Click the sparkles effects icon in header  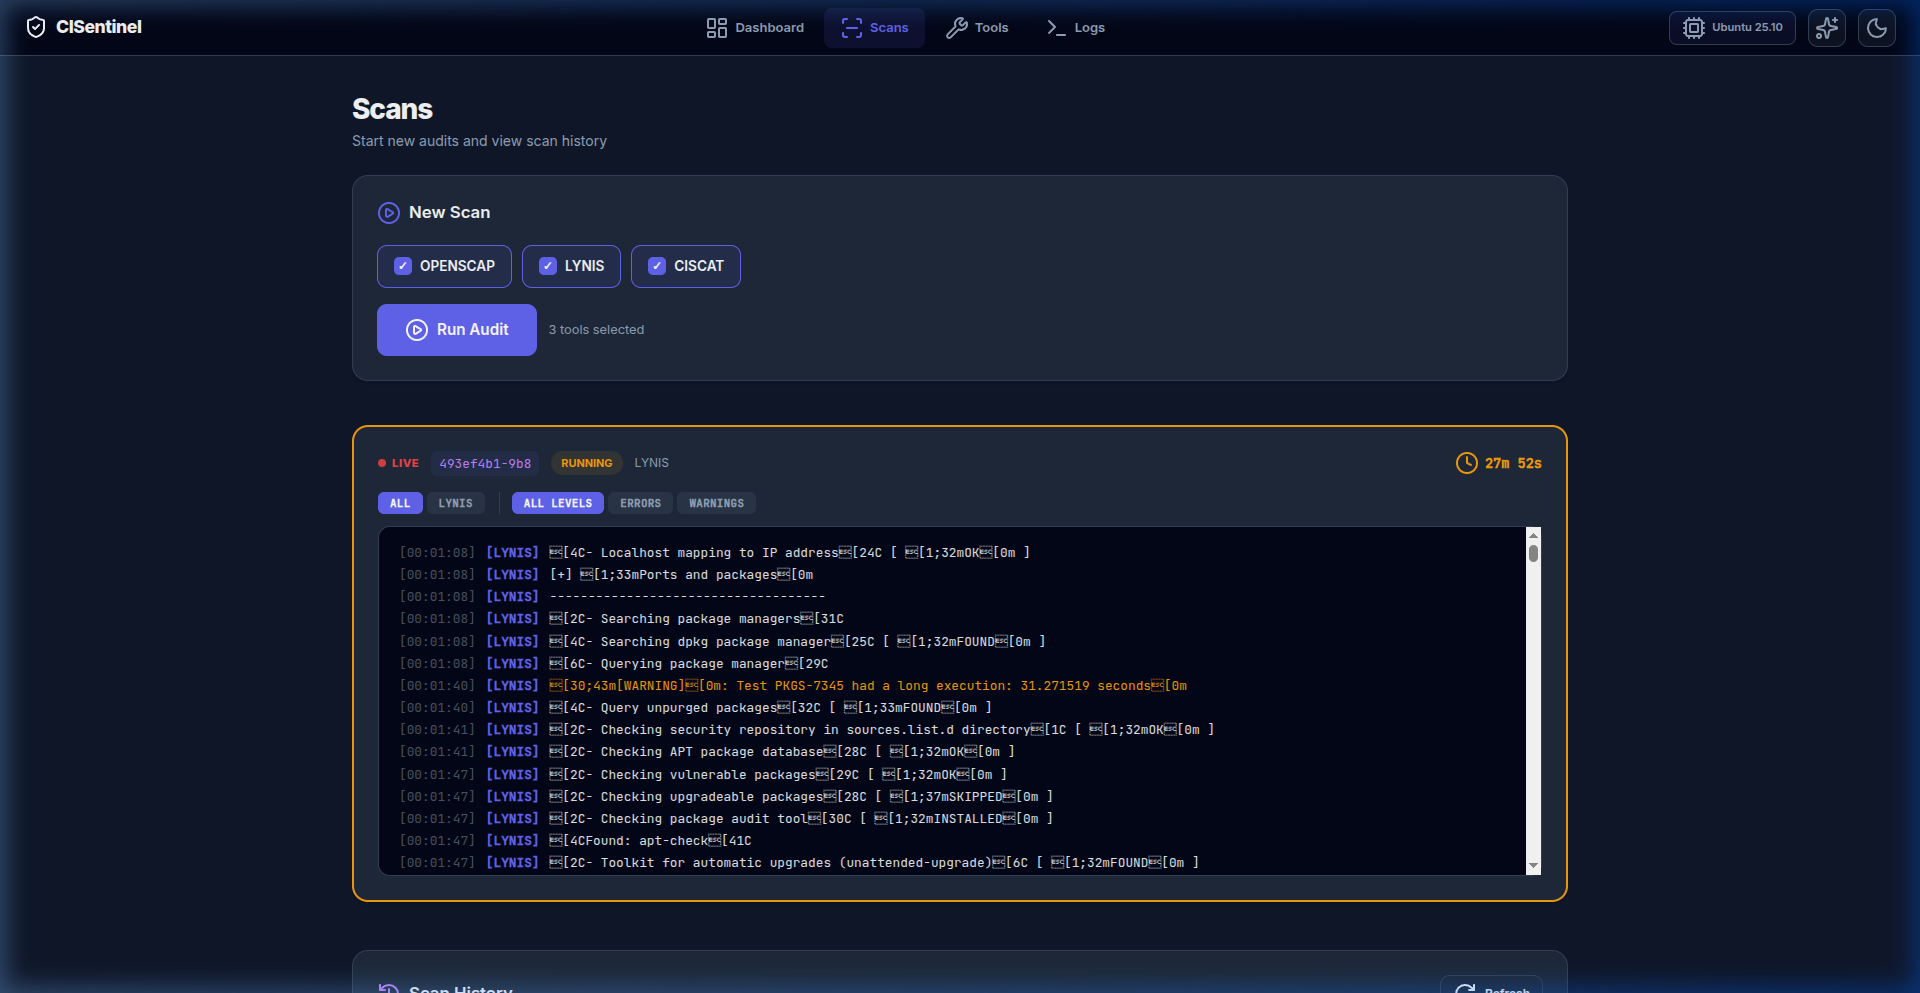1827,28
